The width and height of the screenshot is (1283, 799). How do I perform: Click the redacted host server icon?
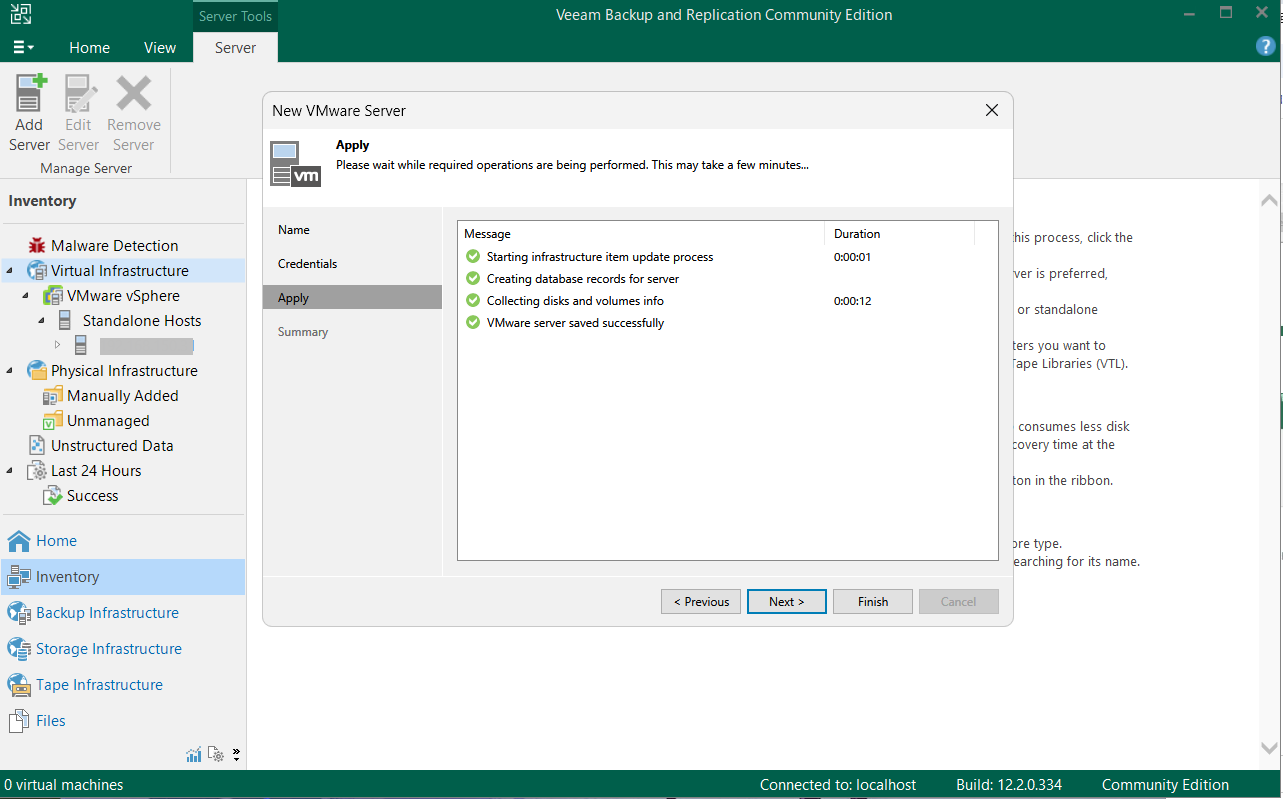pos(81,345)
